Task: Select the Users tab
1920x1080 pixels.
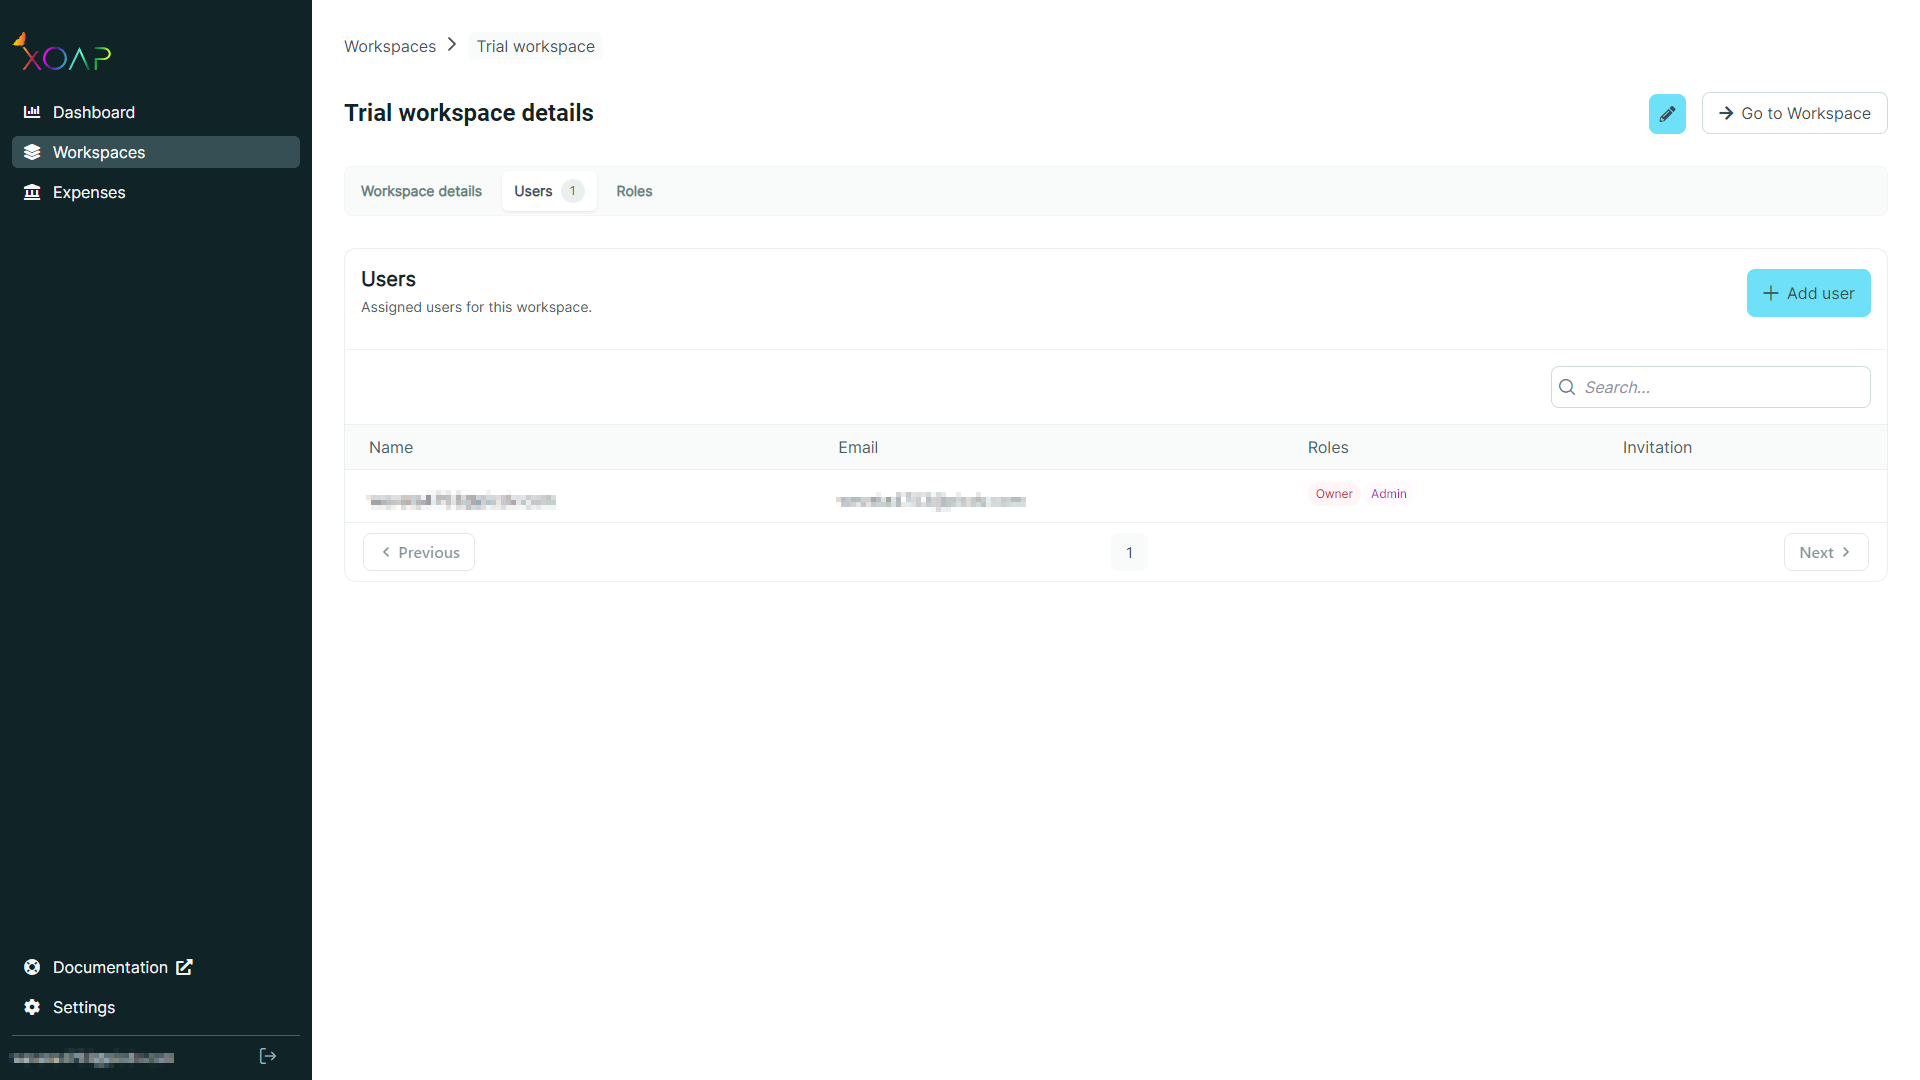Action: (532, 191)
